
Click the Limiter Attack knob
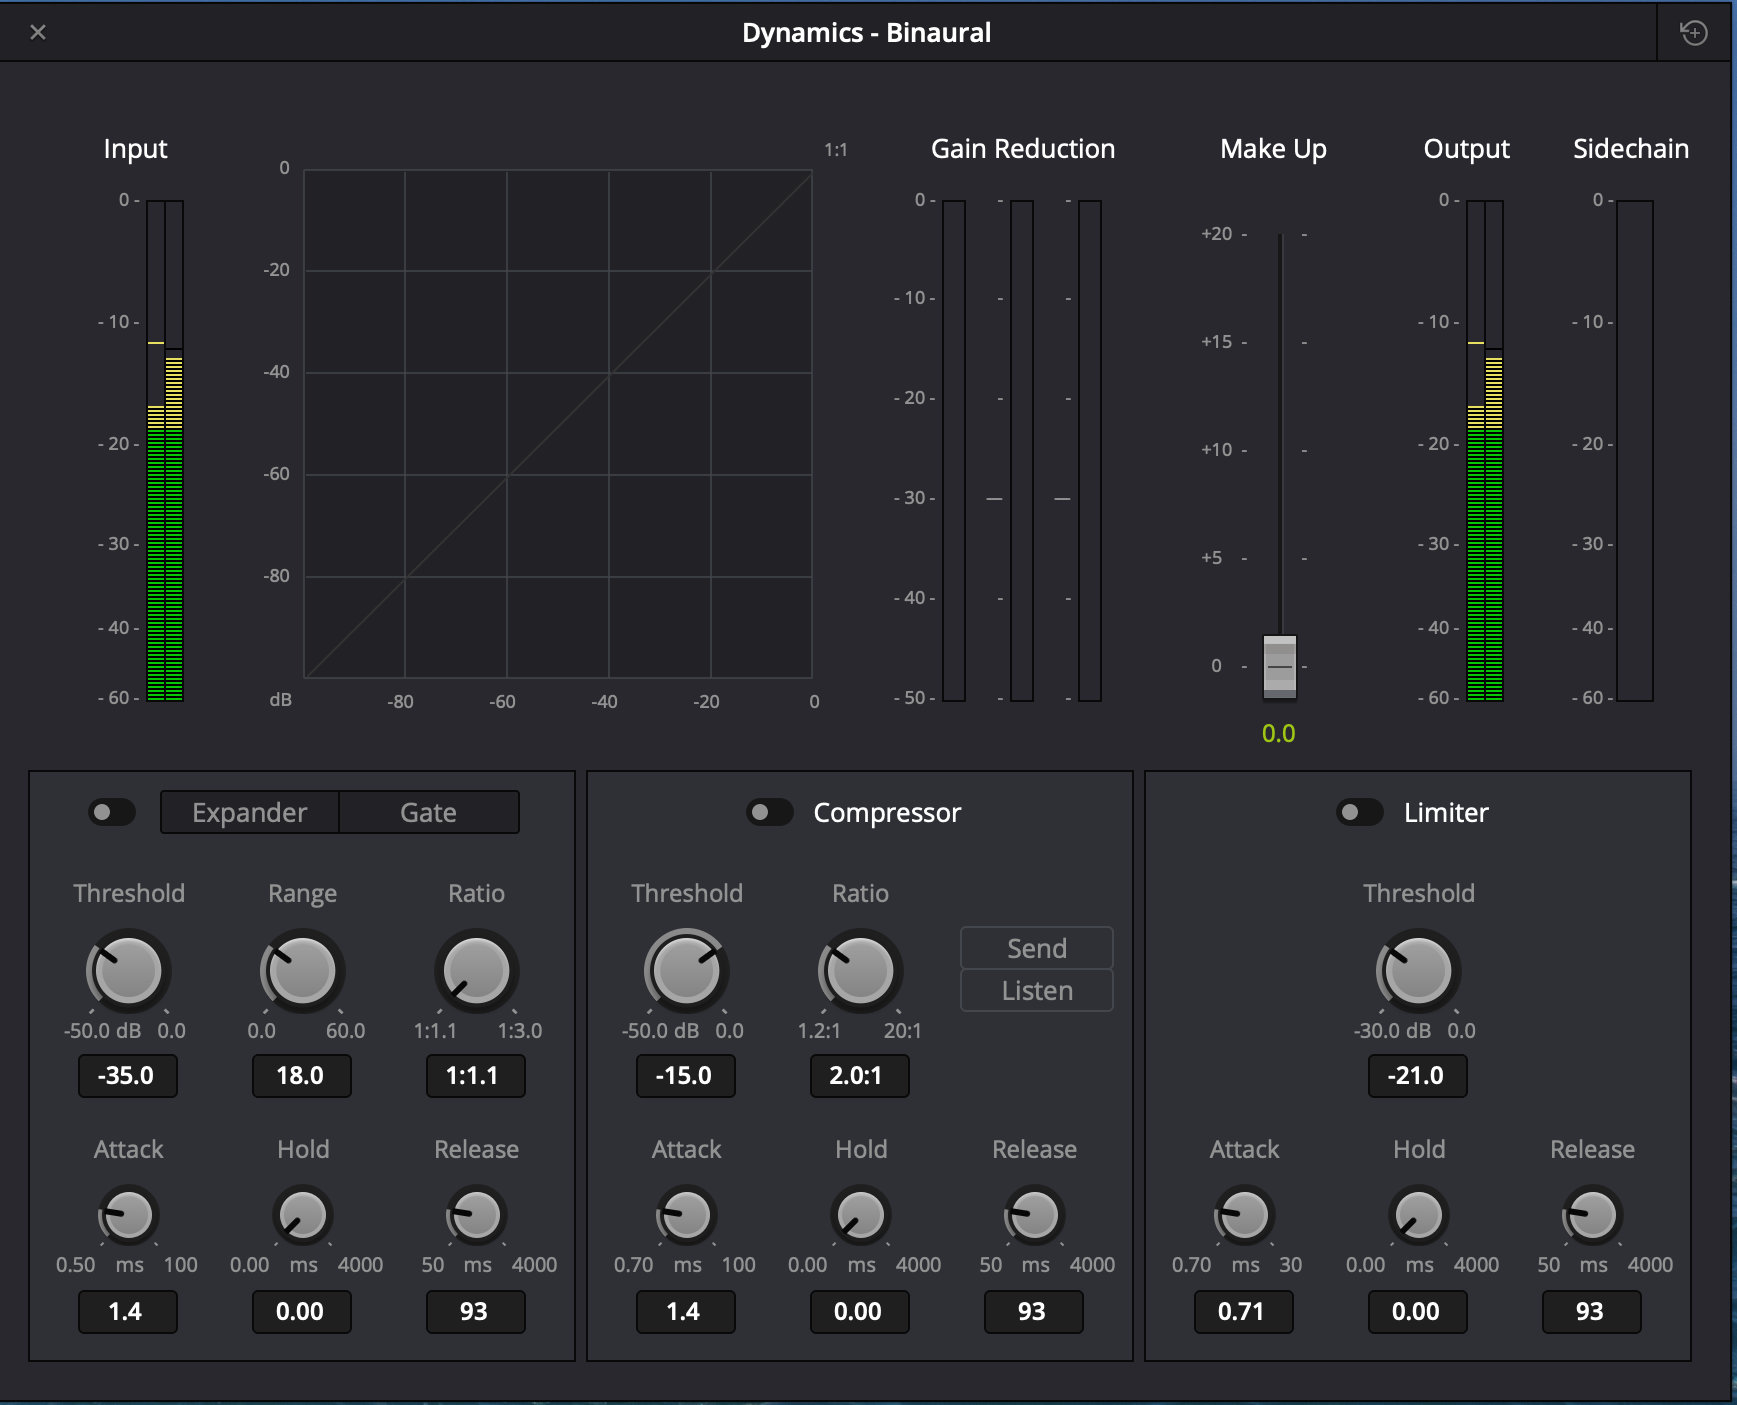1245,1216
